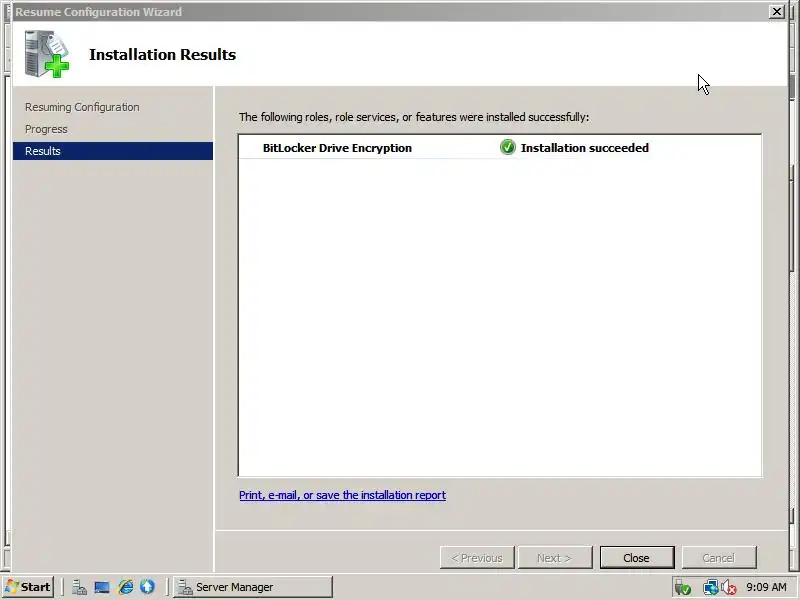Launch Server Manager from the quick launch icon

(79, 587)
